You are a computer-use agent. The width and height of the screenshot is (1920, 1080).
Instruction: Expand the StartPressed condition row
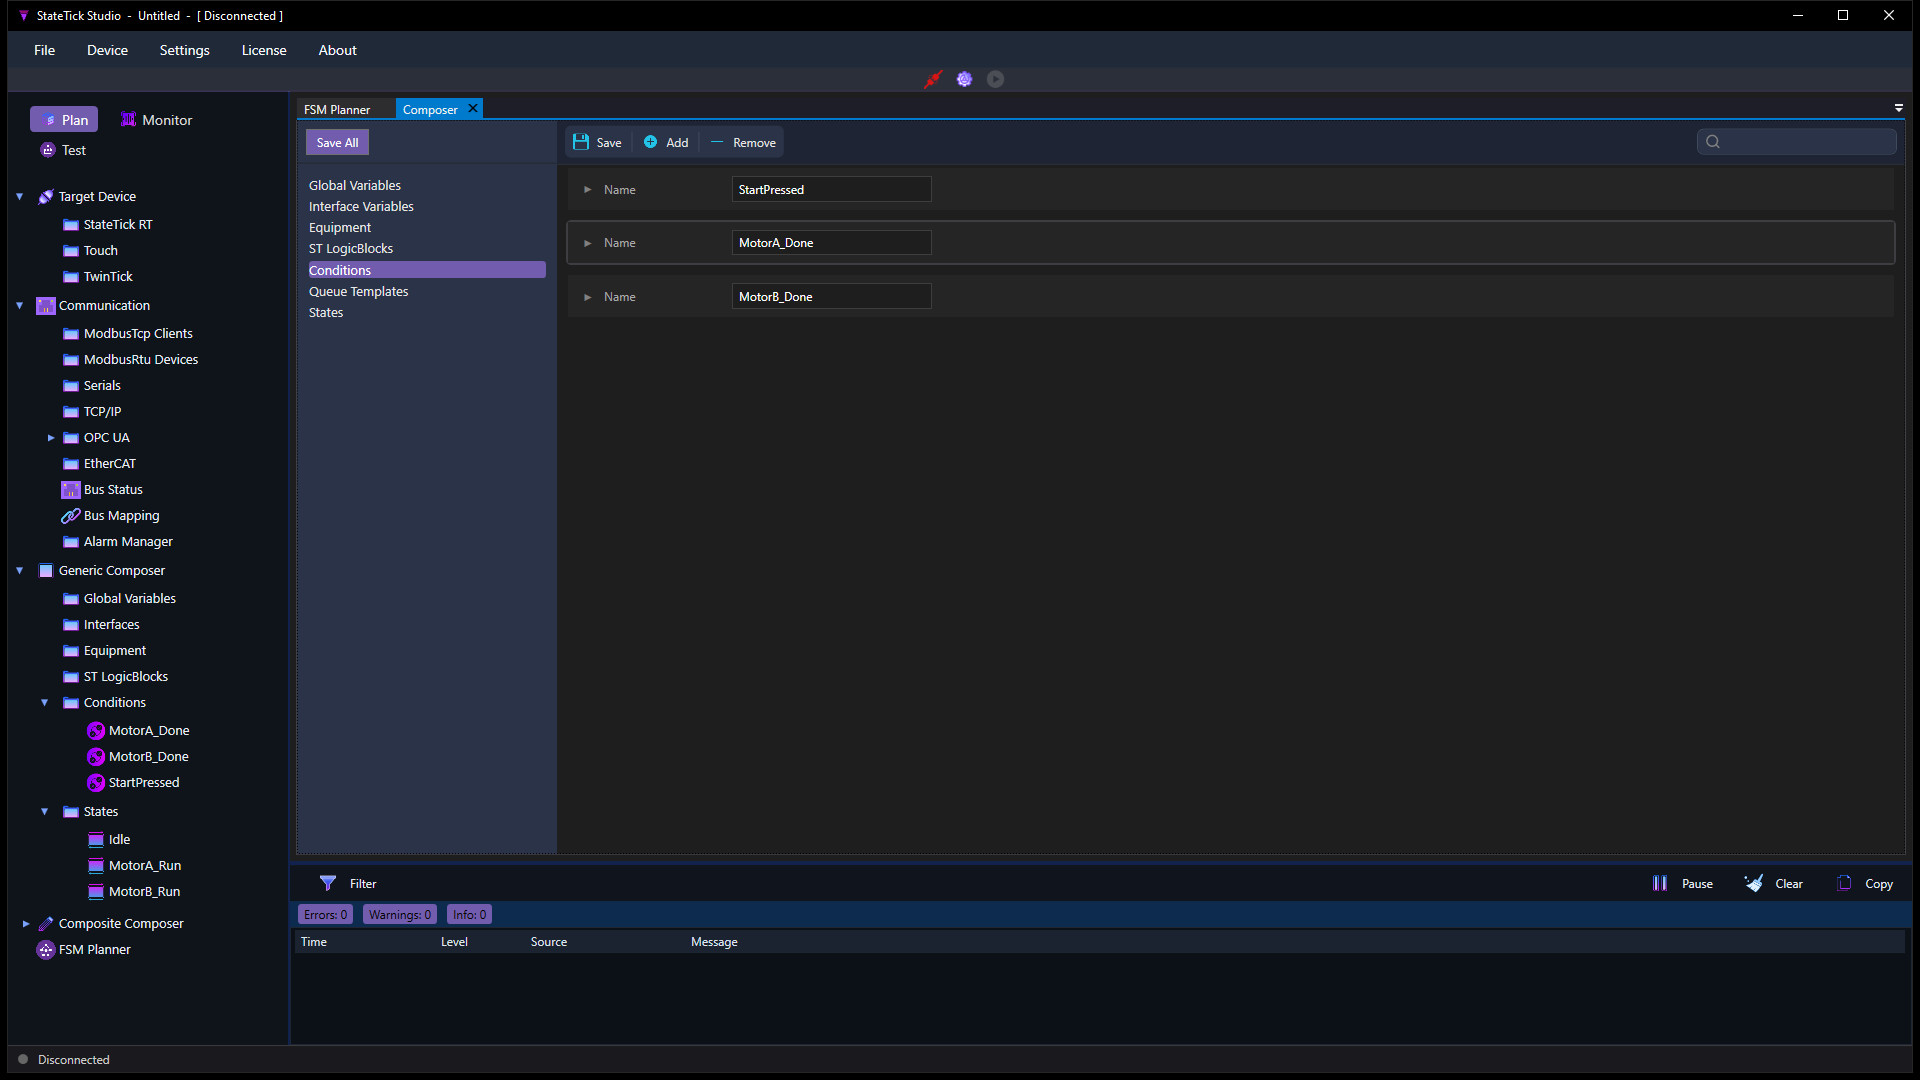click(588, 190)
